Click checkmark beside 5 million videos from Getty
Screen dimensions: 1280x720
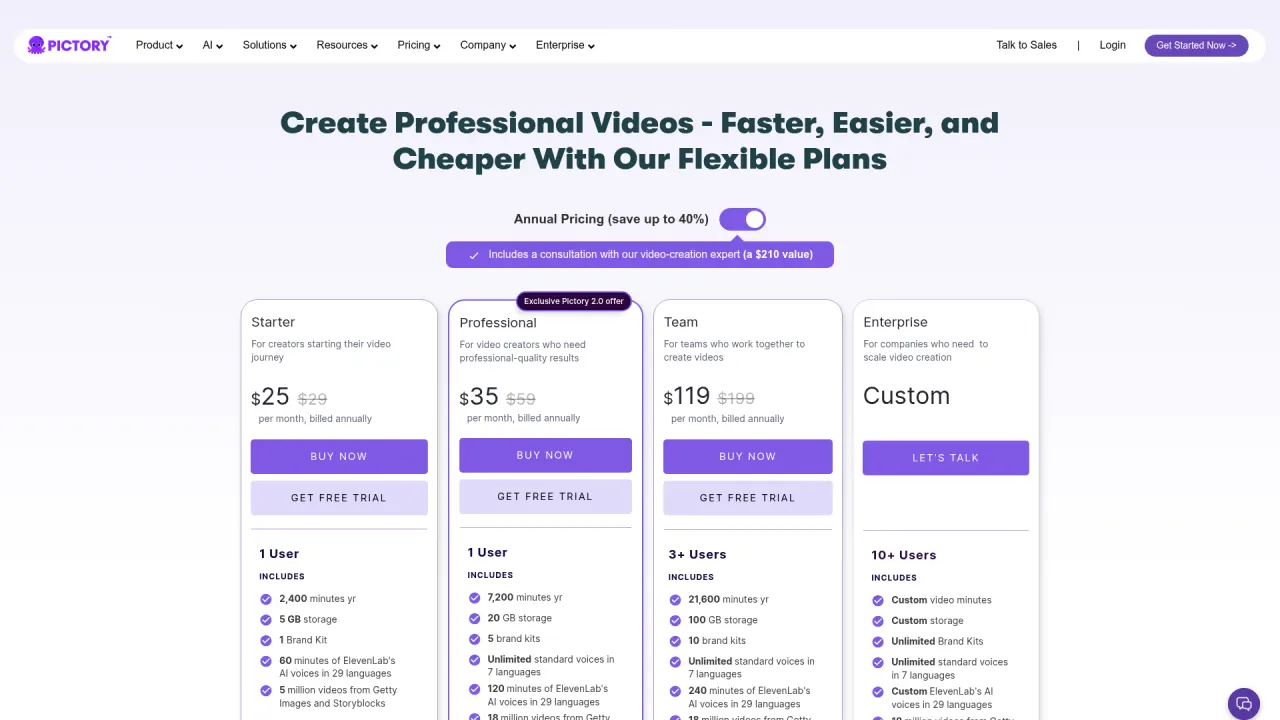point(266,690)
